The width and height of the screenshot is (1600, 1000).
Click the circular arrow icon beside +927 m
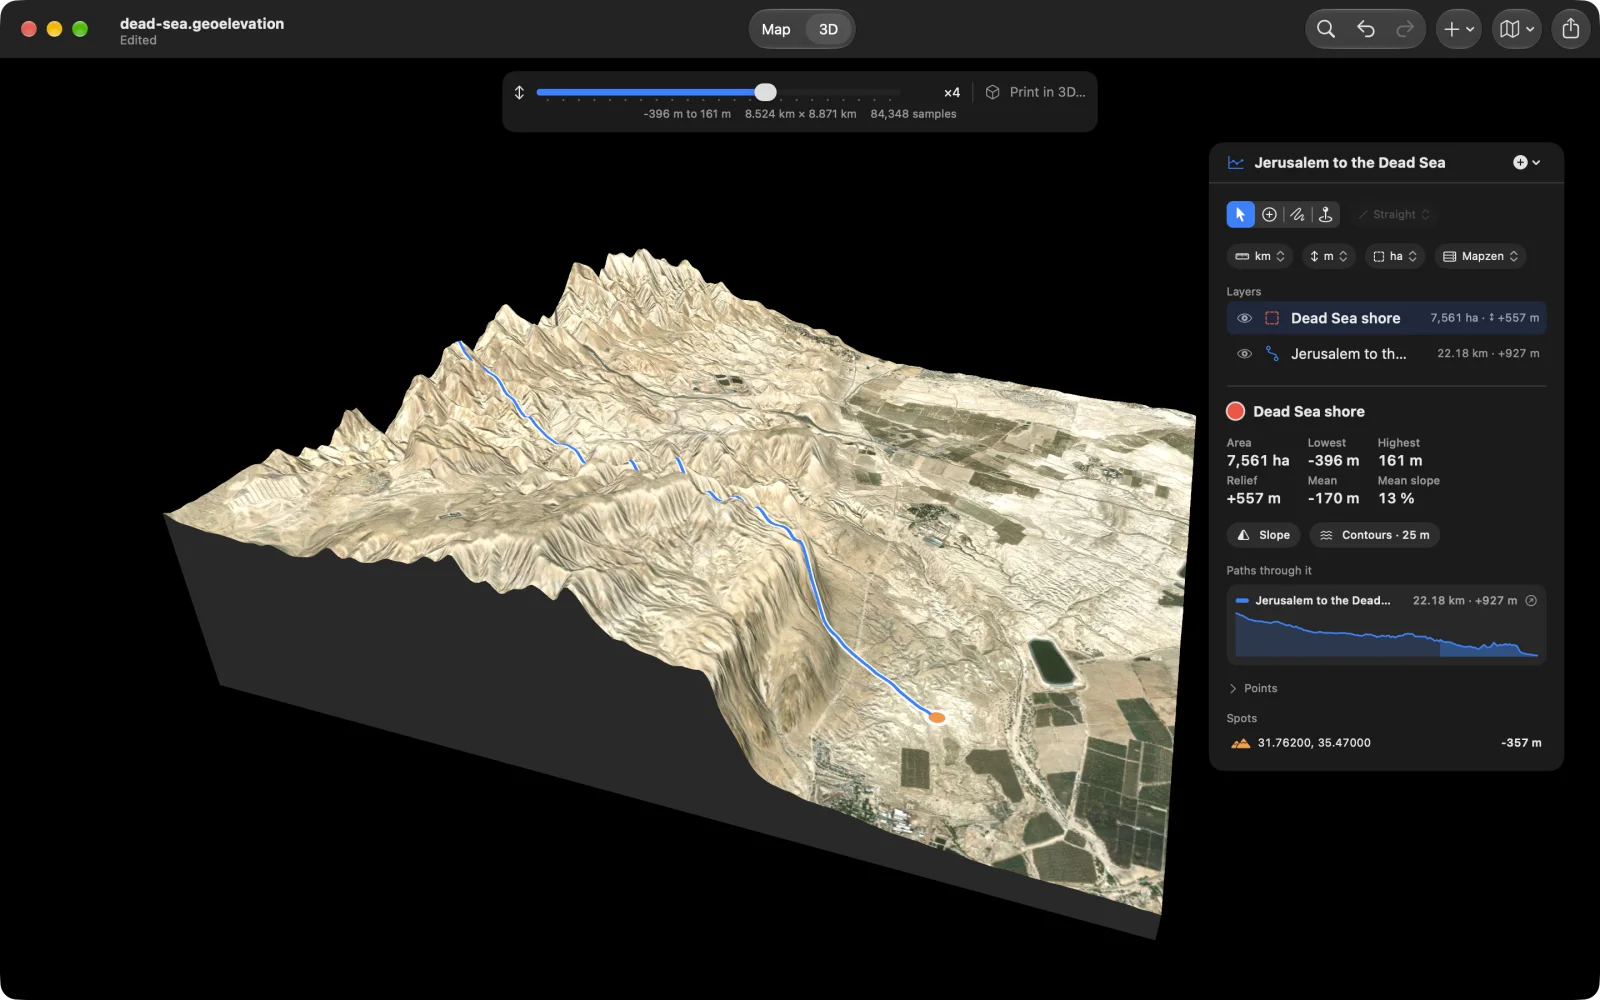(x=1531, y=601)
